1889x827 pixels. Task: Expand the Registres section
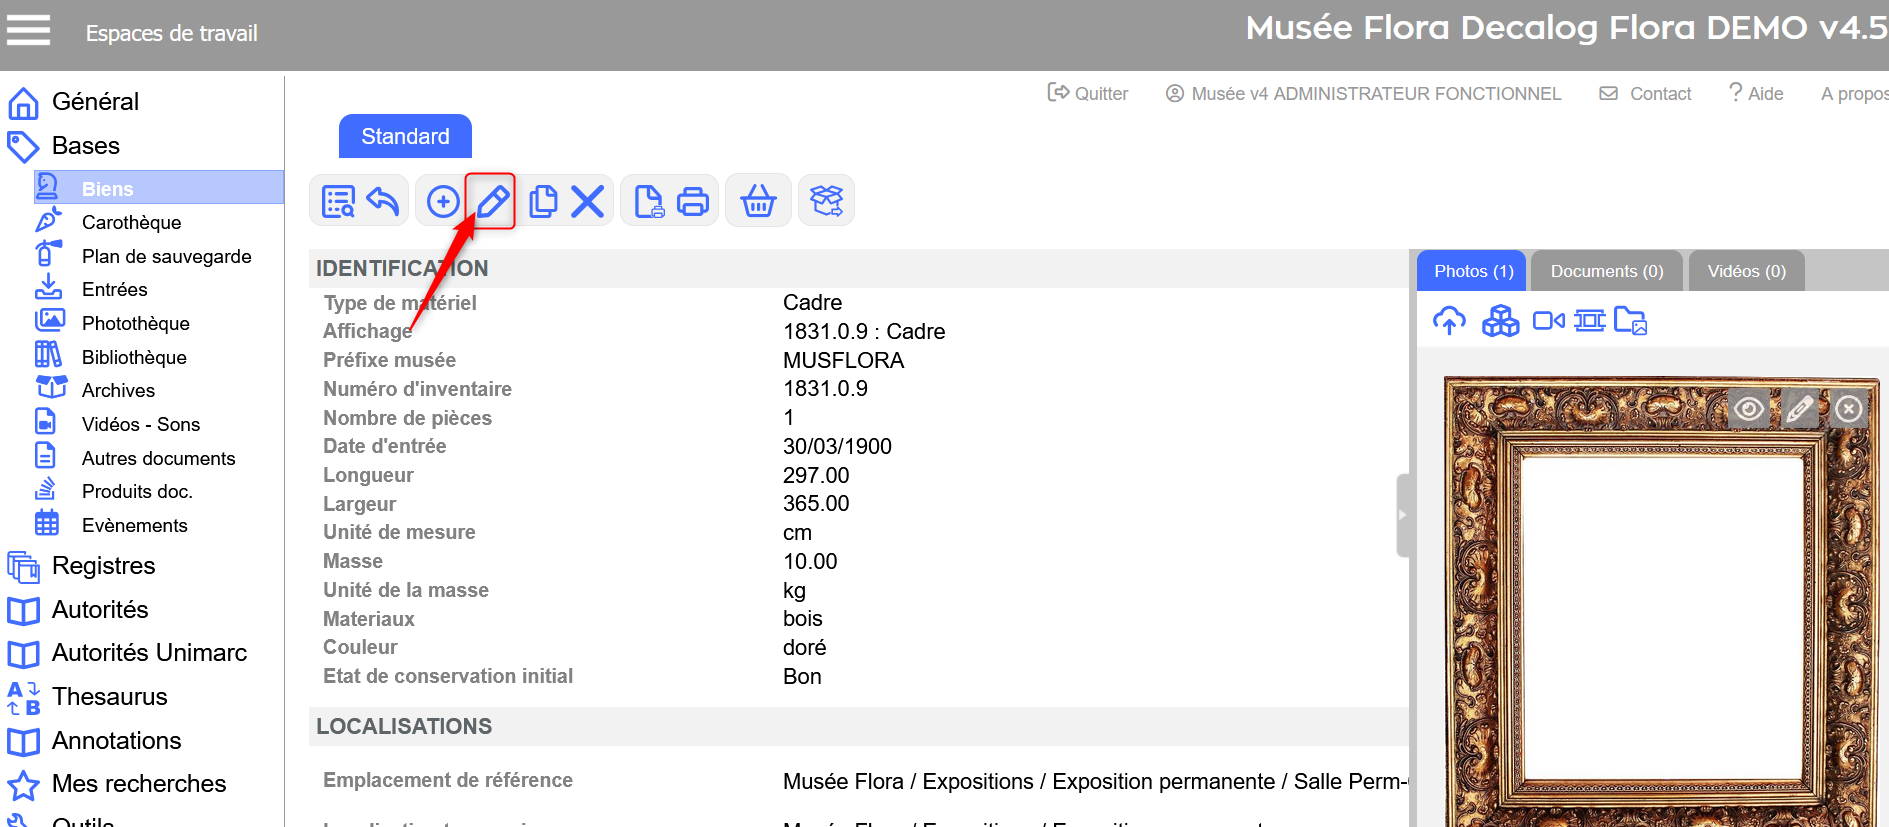click(103, 566)
